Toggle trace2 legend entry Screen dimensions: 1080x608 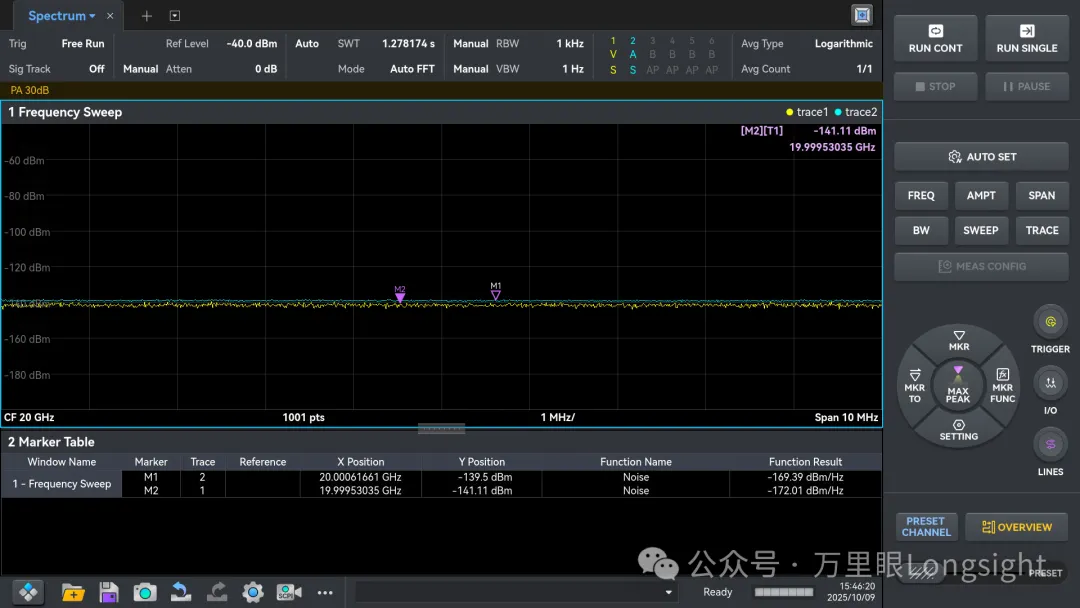click(x=856, y=112)
